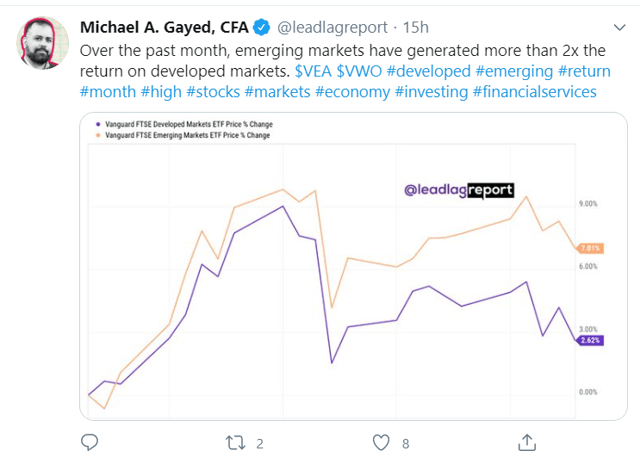Follow the #emerging hashtag link

pos(514,71)
